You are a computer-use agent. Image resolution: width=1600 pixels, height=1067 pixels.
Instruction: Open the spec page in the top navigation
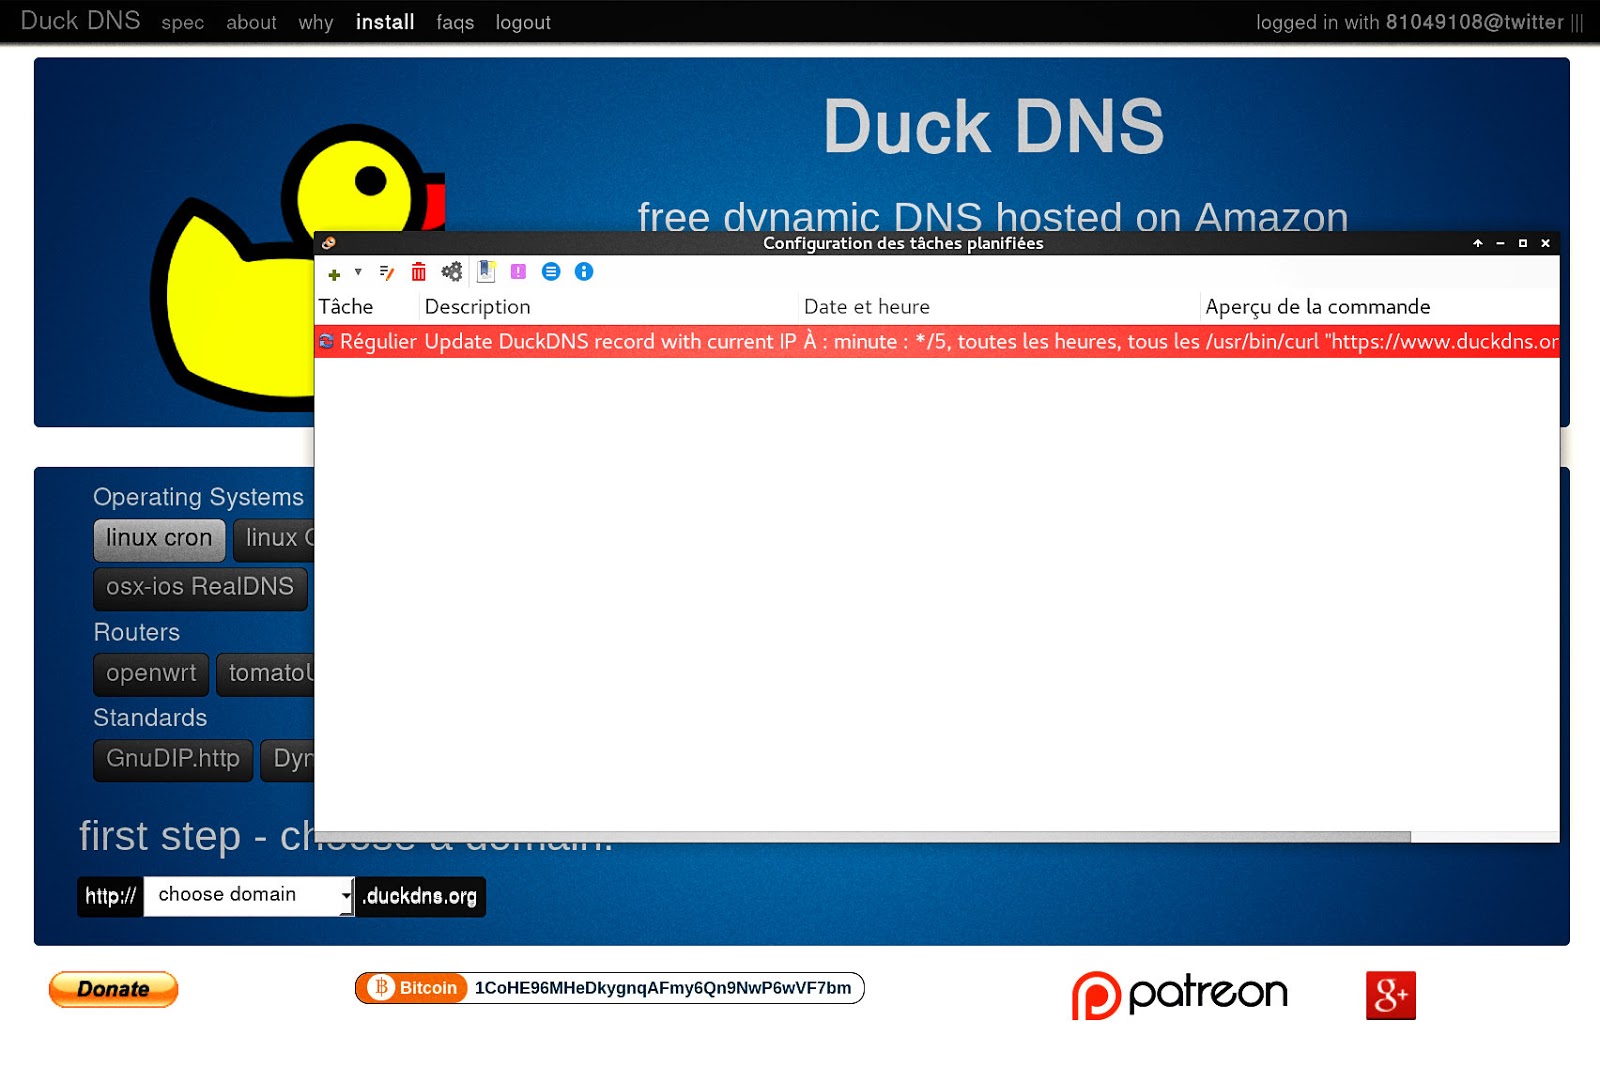[183, 22]
